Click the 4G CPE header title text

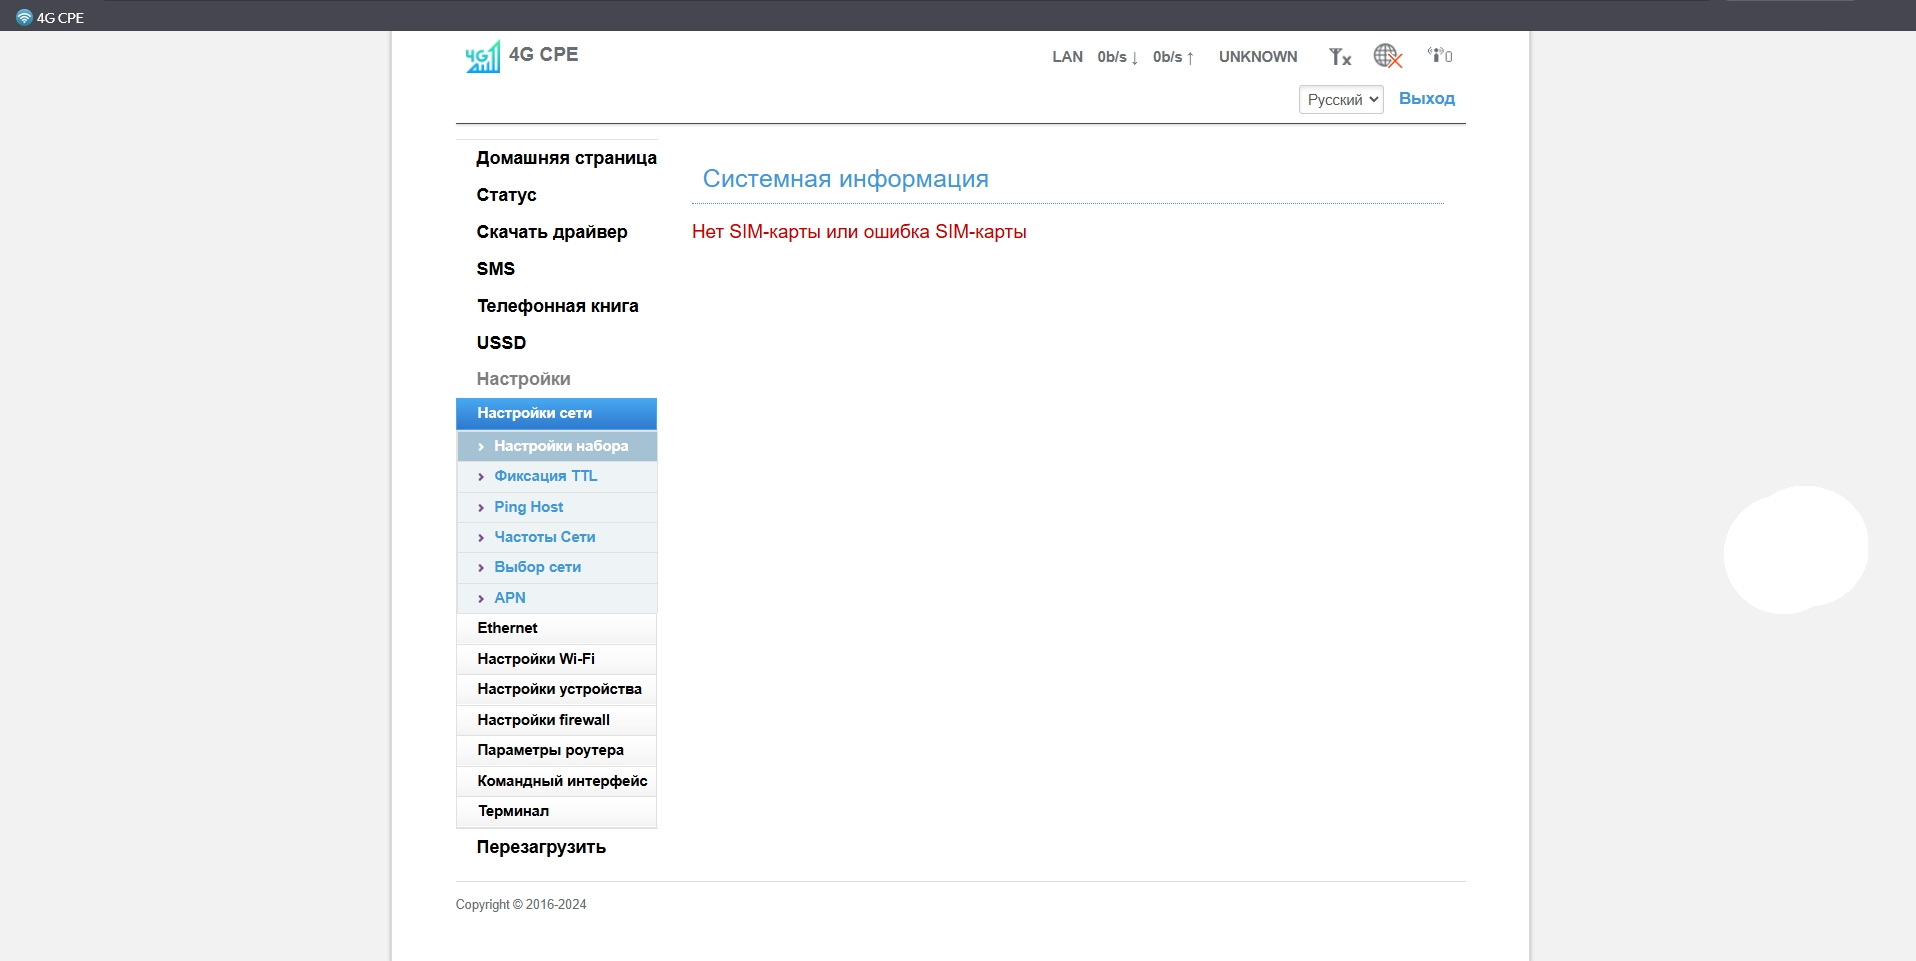click(x=543, y=55)
